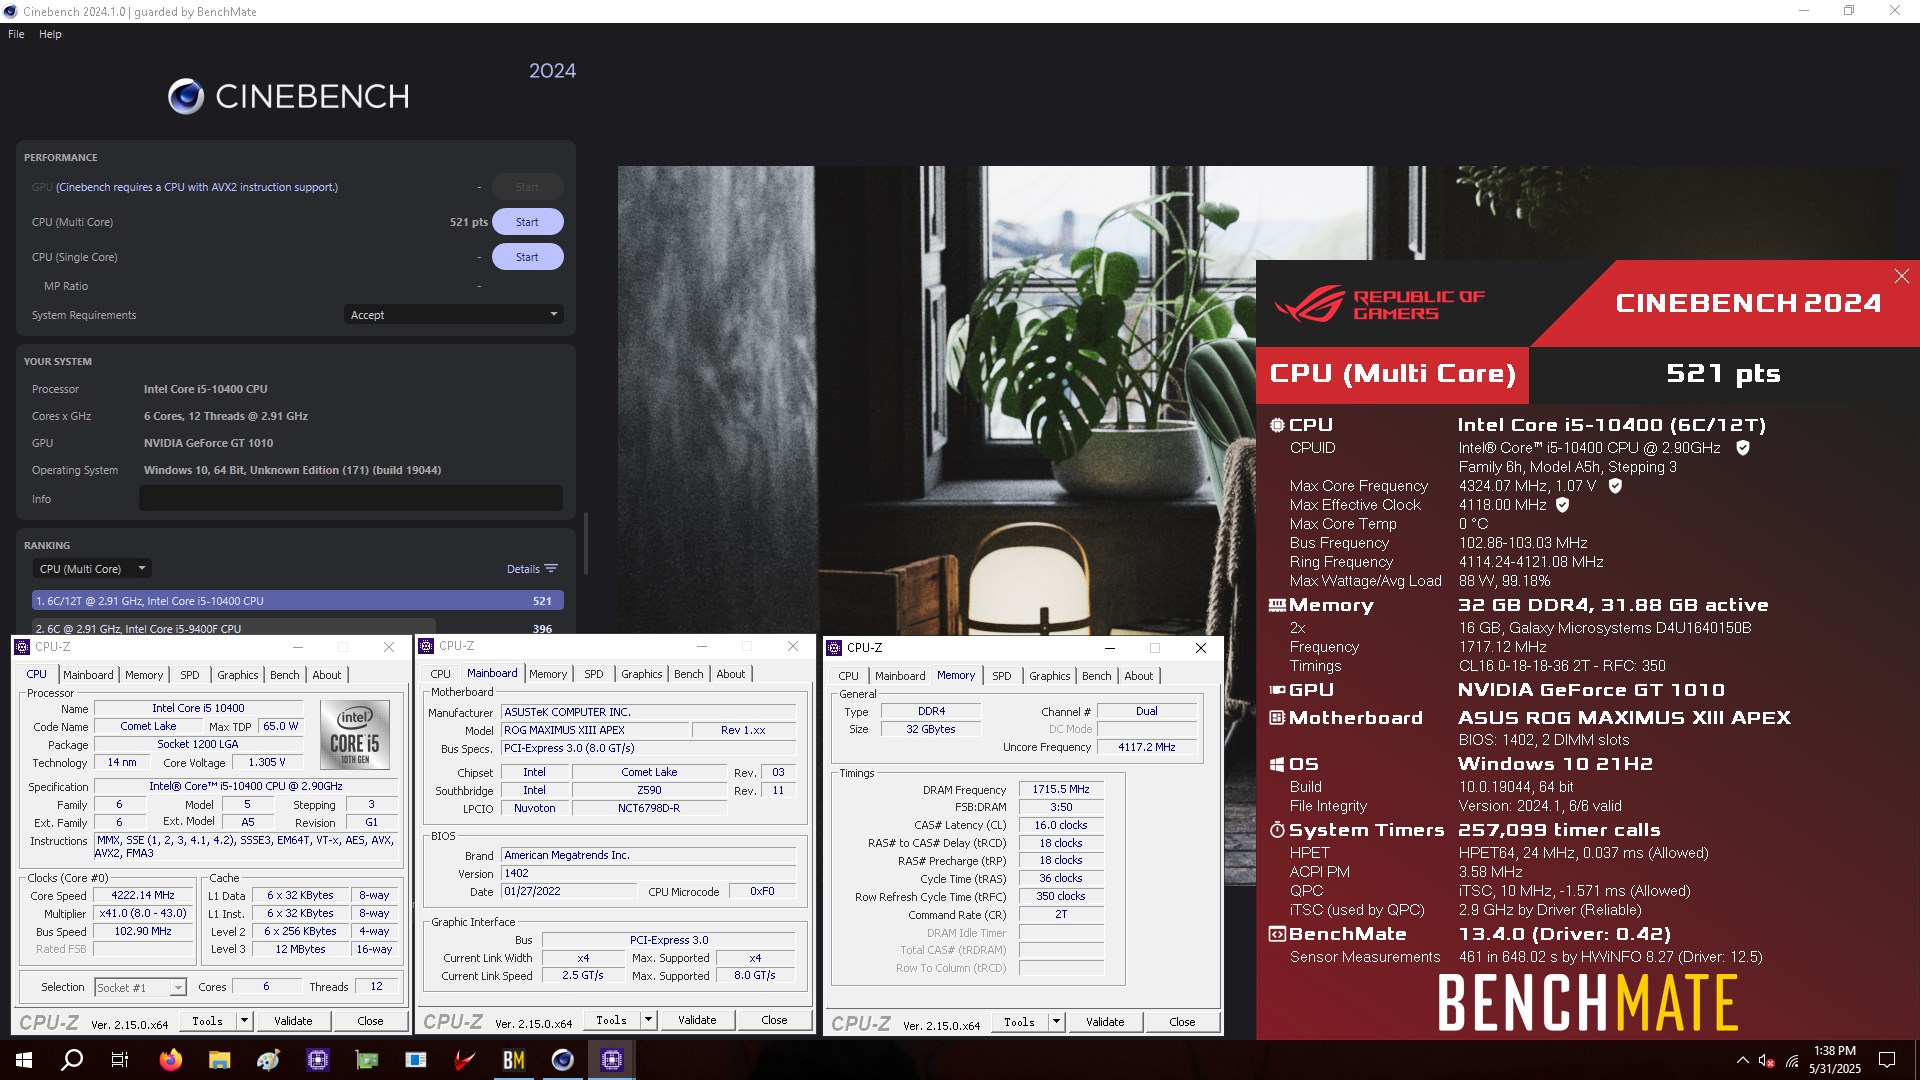Image resolution: width=1920 pixels, height=1080 pixels.
Task: Expand Tools arrow in CPU-Z CPU window
Action: coord(244,1021)
